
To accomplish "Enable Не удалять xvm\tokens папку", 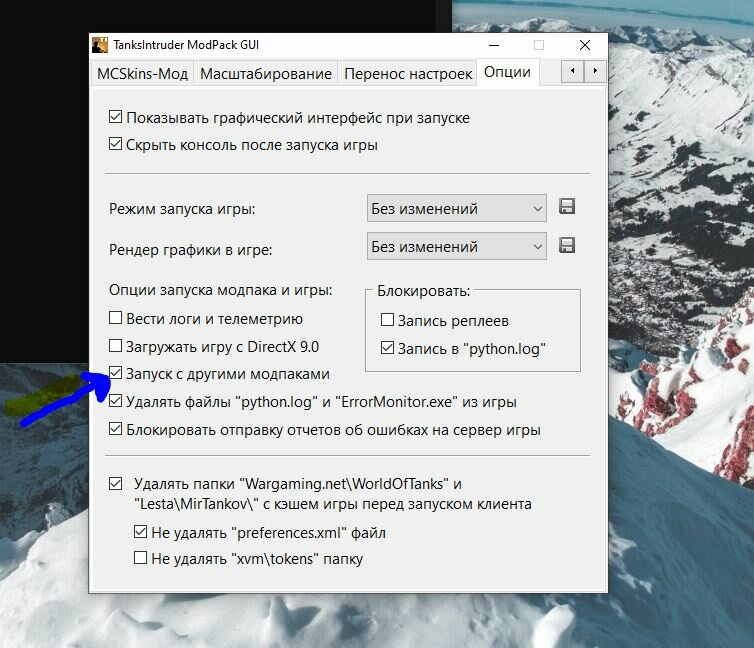I will tap(140, 558).
